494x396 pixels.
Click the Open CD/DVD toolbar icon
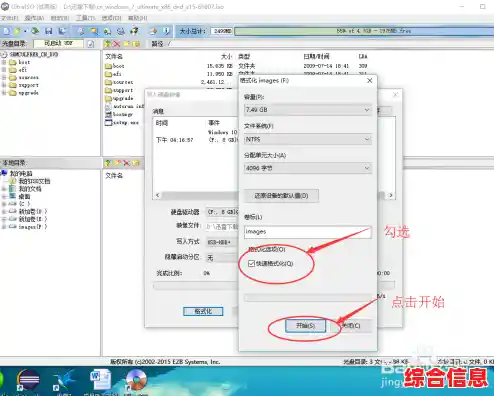point(35,31)
